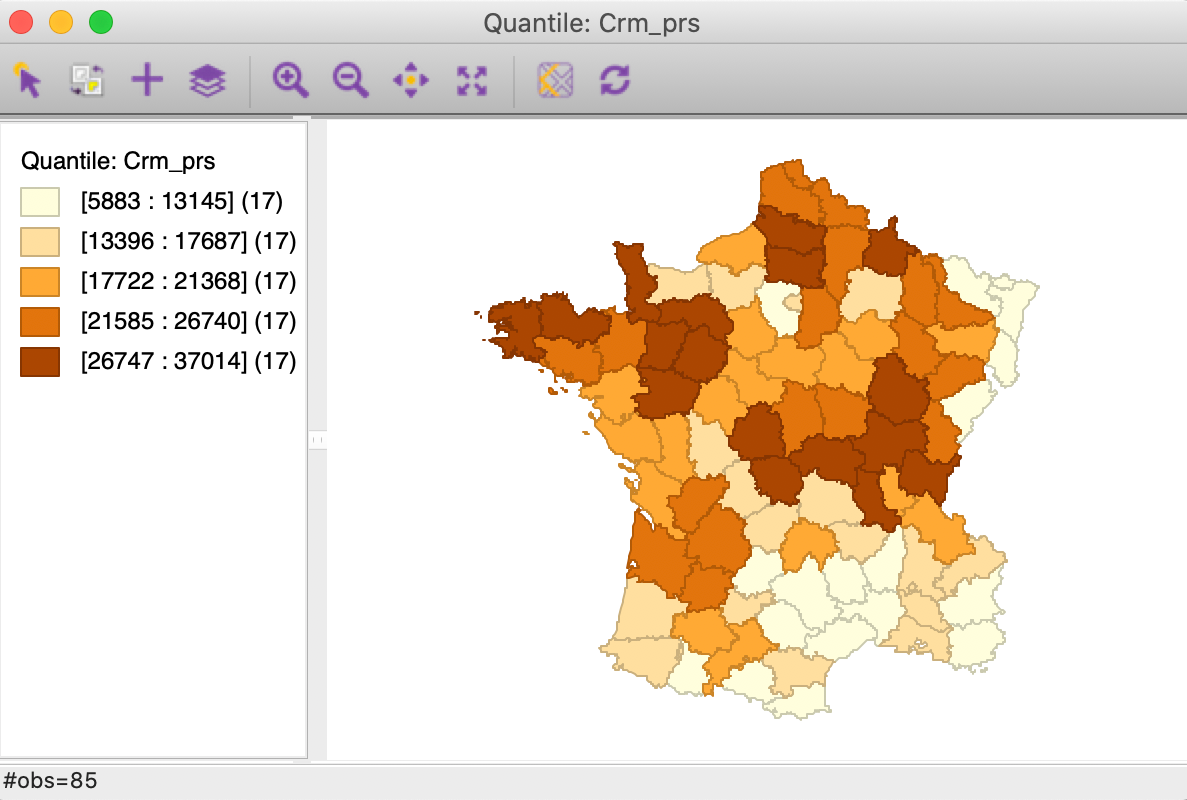Click the legend panel splitter handle
1187x800 pixels.
pyautogui.click(x=317, y=440)
